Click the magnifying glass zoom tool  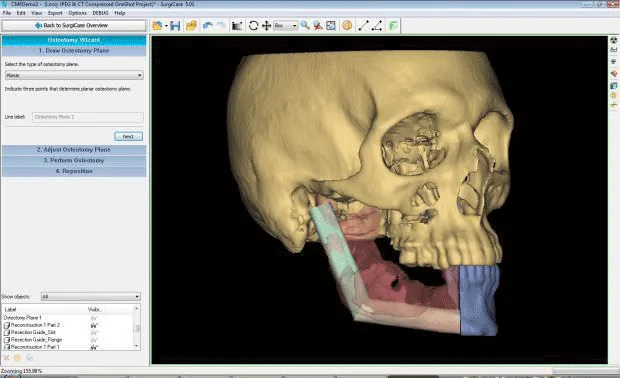(305, 26)
